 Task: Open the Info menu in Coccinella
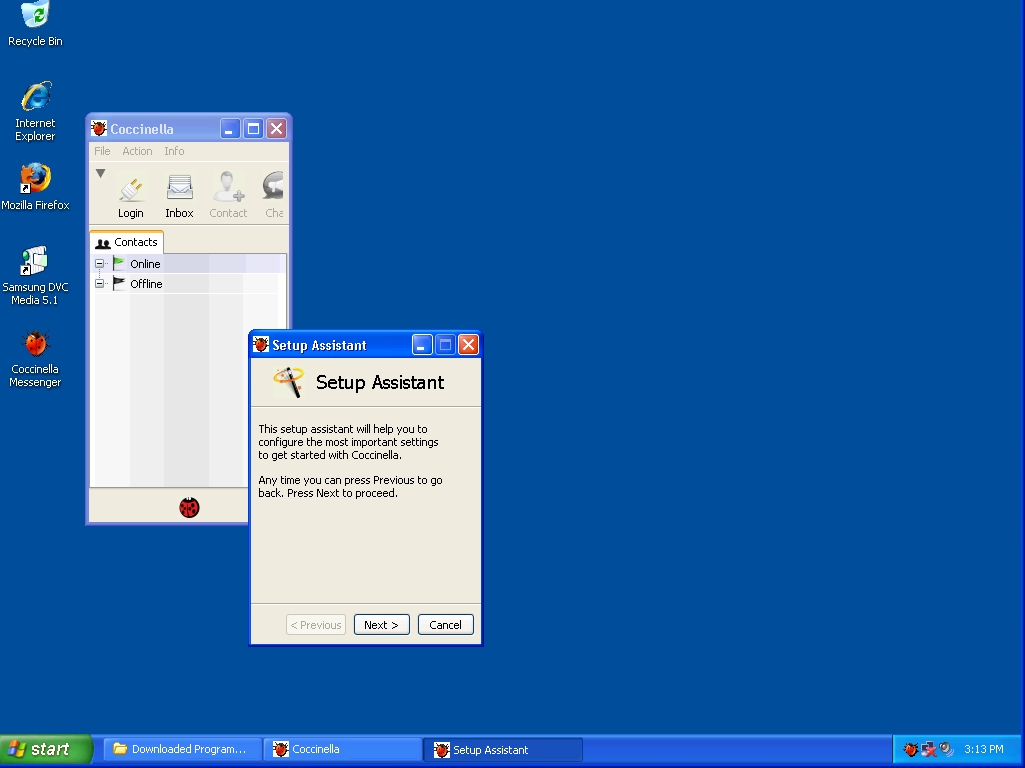tap(174, 151)
